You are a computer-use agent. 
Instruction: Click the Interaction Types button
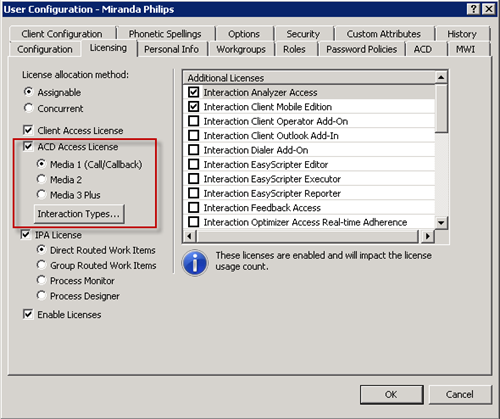click(79, 214)
